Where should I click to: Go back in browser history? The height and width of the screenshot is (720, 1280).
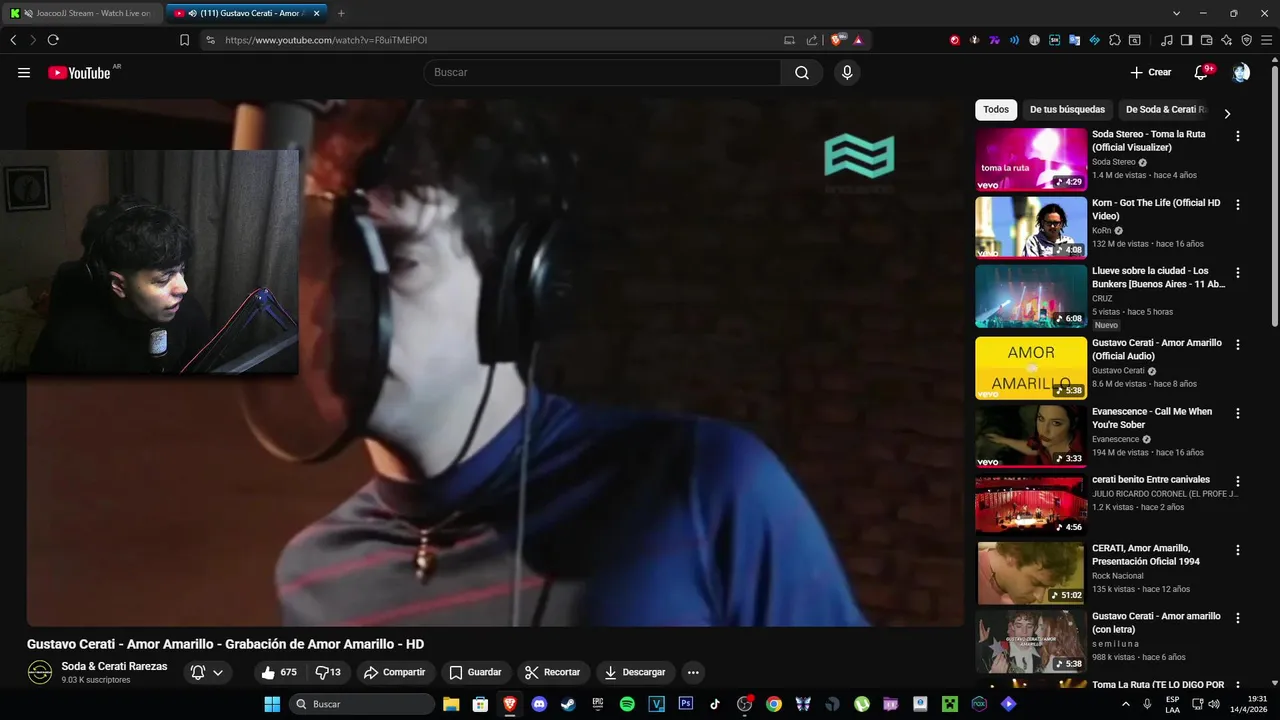point(13,40)
